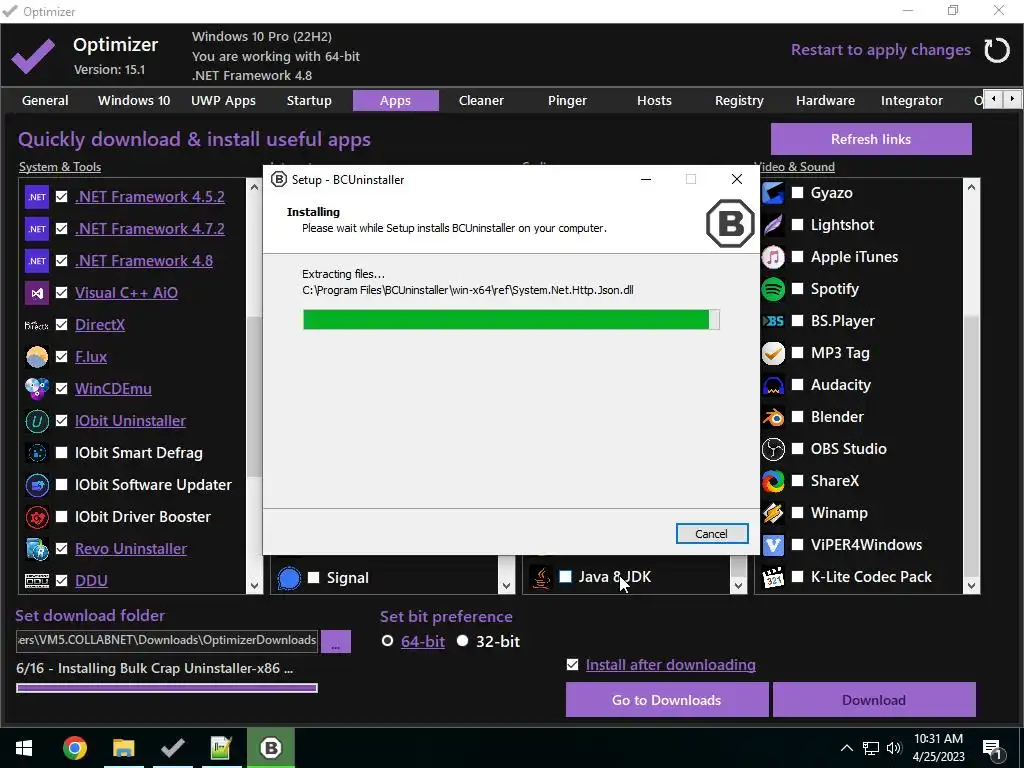Cancel the BCUninstaller setup
Screen dimensions: 1024x768
[712, 534]
